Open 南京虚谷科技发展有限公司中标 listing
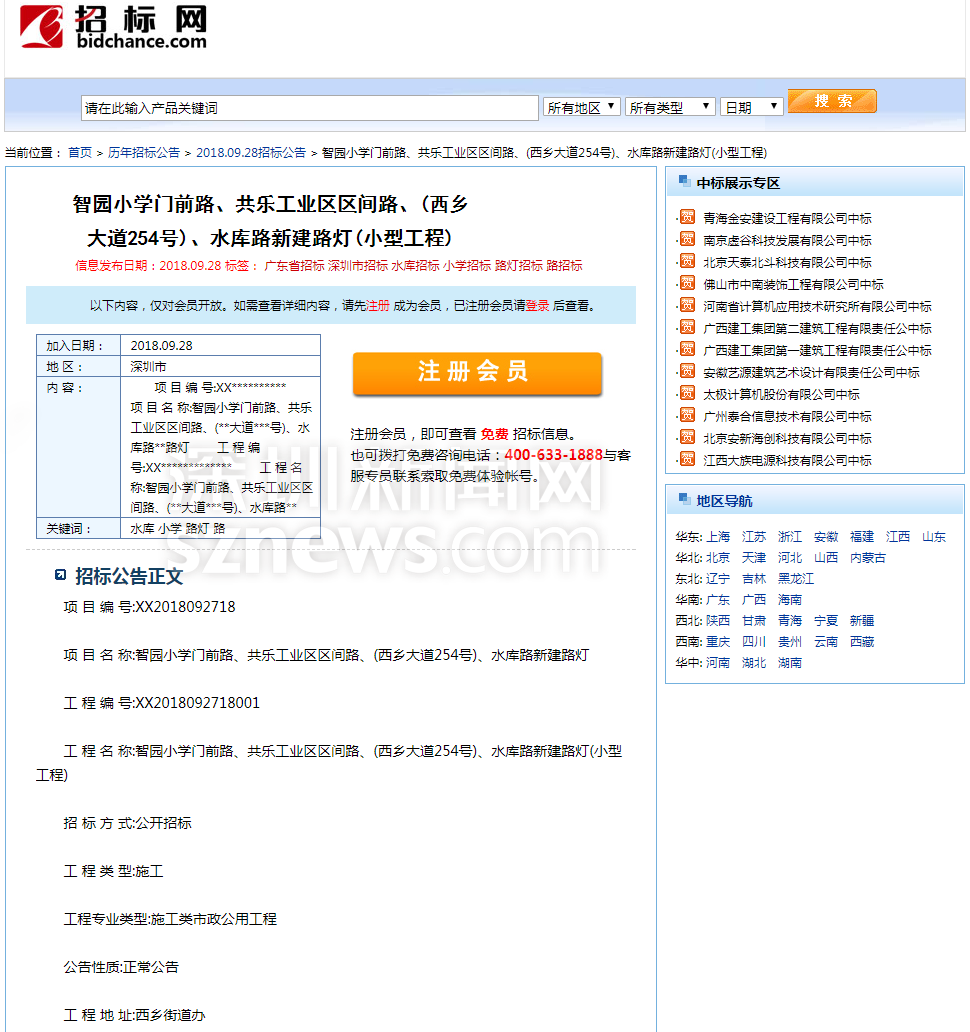The height and width of the screenshot is (1032, 970). tap(787, 240)
